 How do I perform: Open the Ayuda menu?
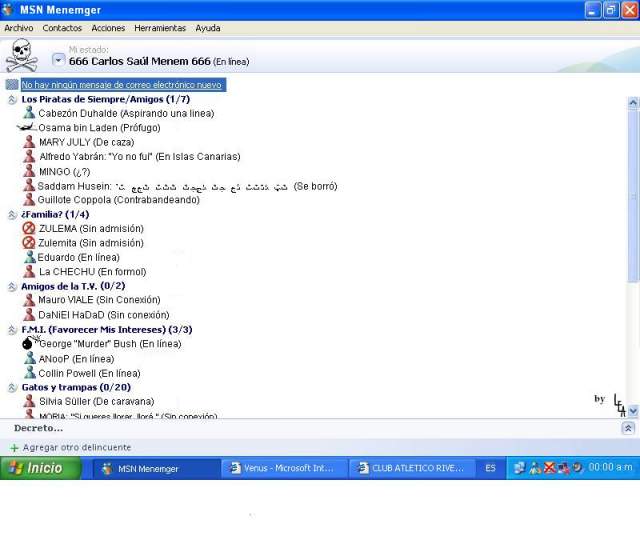[x=208, y=28]
